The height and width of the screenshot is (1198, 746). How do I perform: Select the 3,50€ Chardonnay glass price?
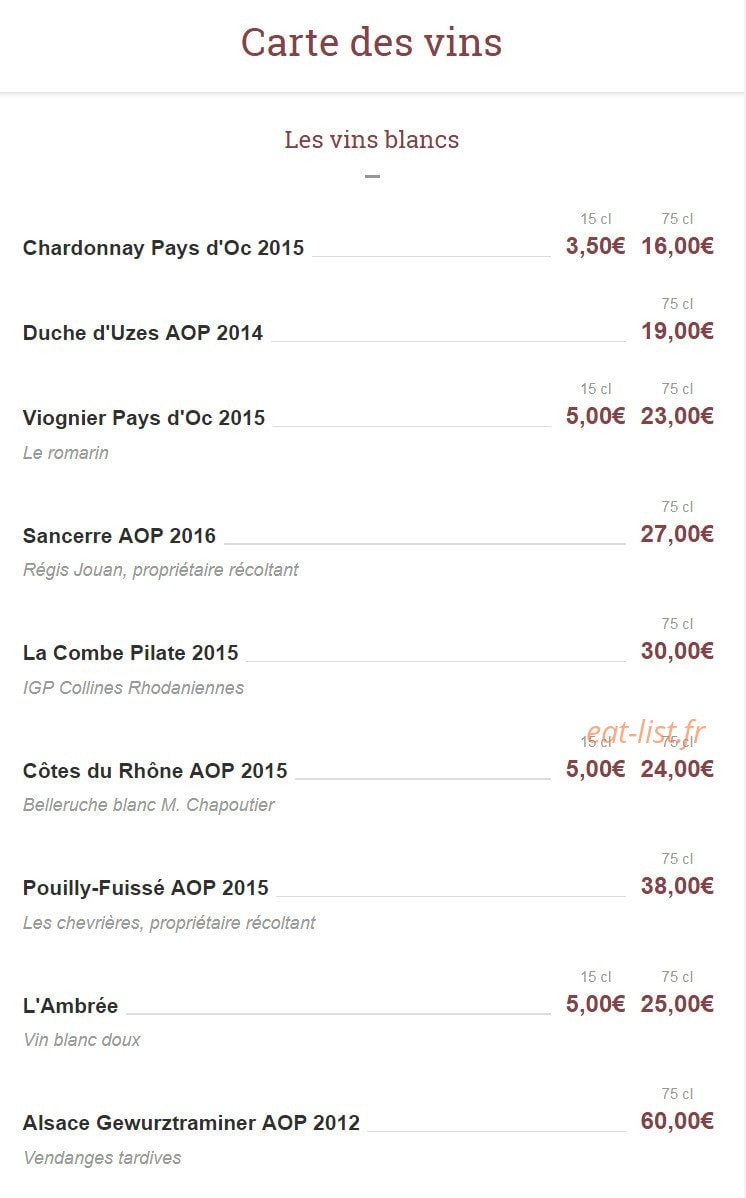(x=595, y=246)
